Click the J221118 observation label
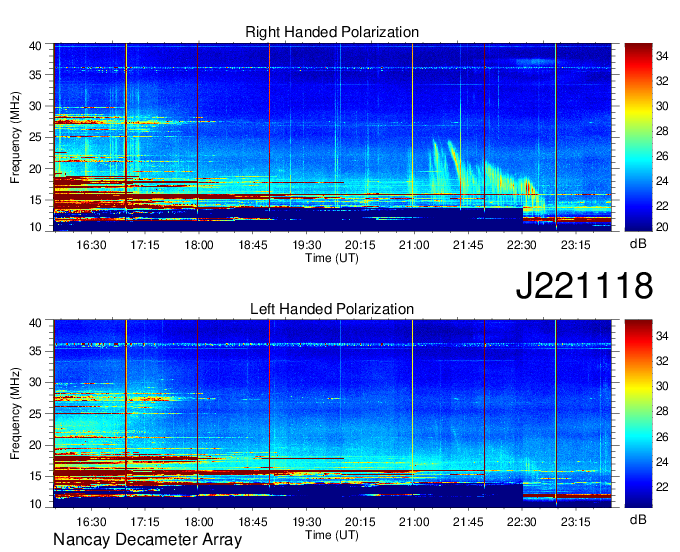The height and width of the screenshot is (552, 680). click(584, 286)
